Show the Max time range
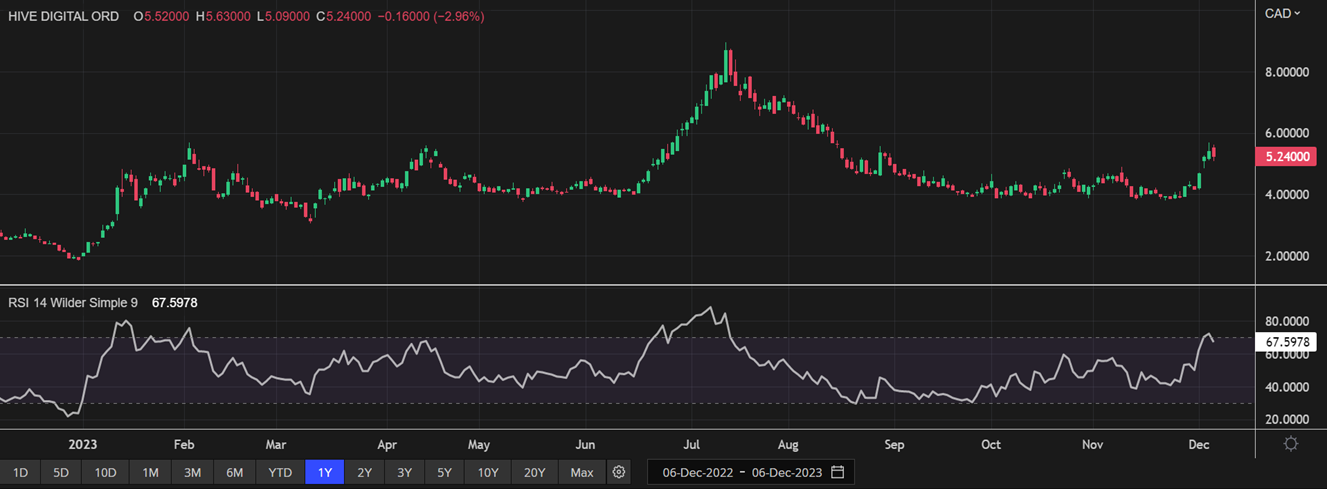The image size is (1327, 489). [582, 472]
